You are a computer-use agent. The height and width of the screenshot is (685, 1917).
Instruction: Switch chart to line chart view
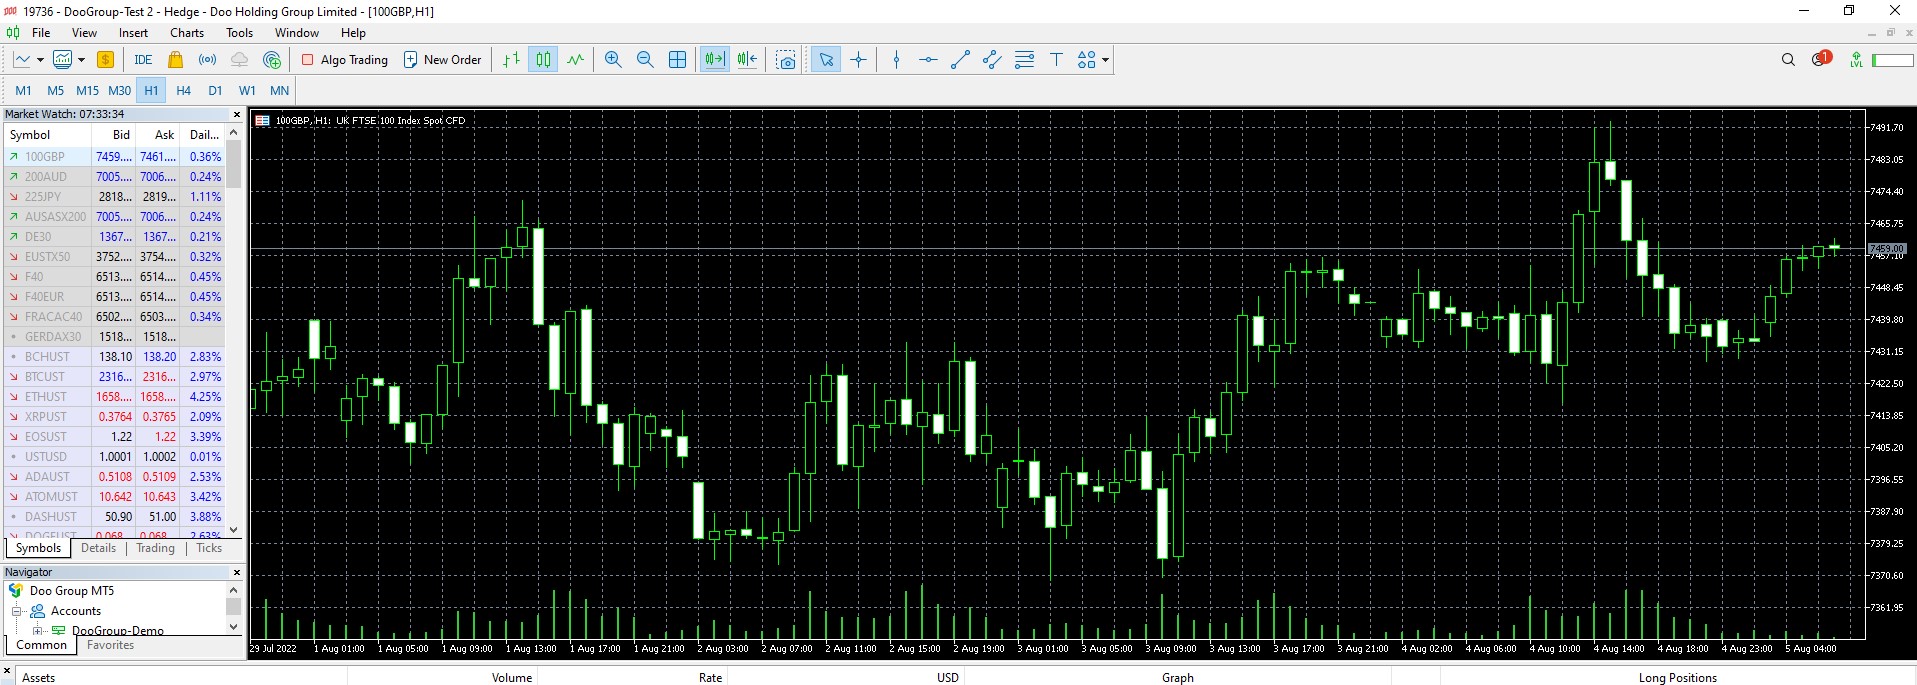[575, 60]
